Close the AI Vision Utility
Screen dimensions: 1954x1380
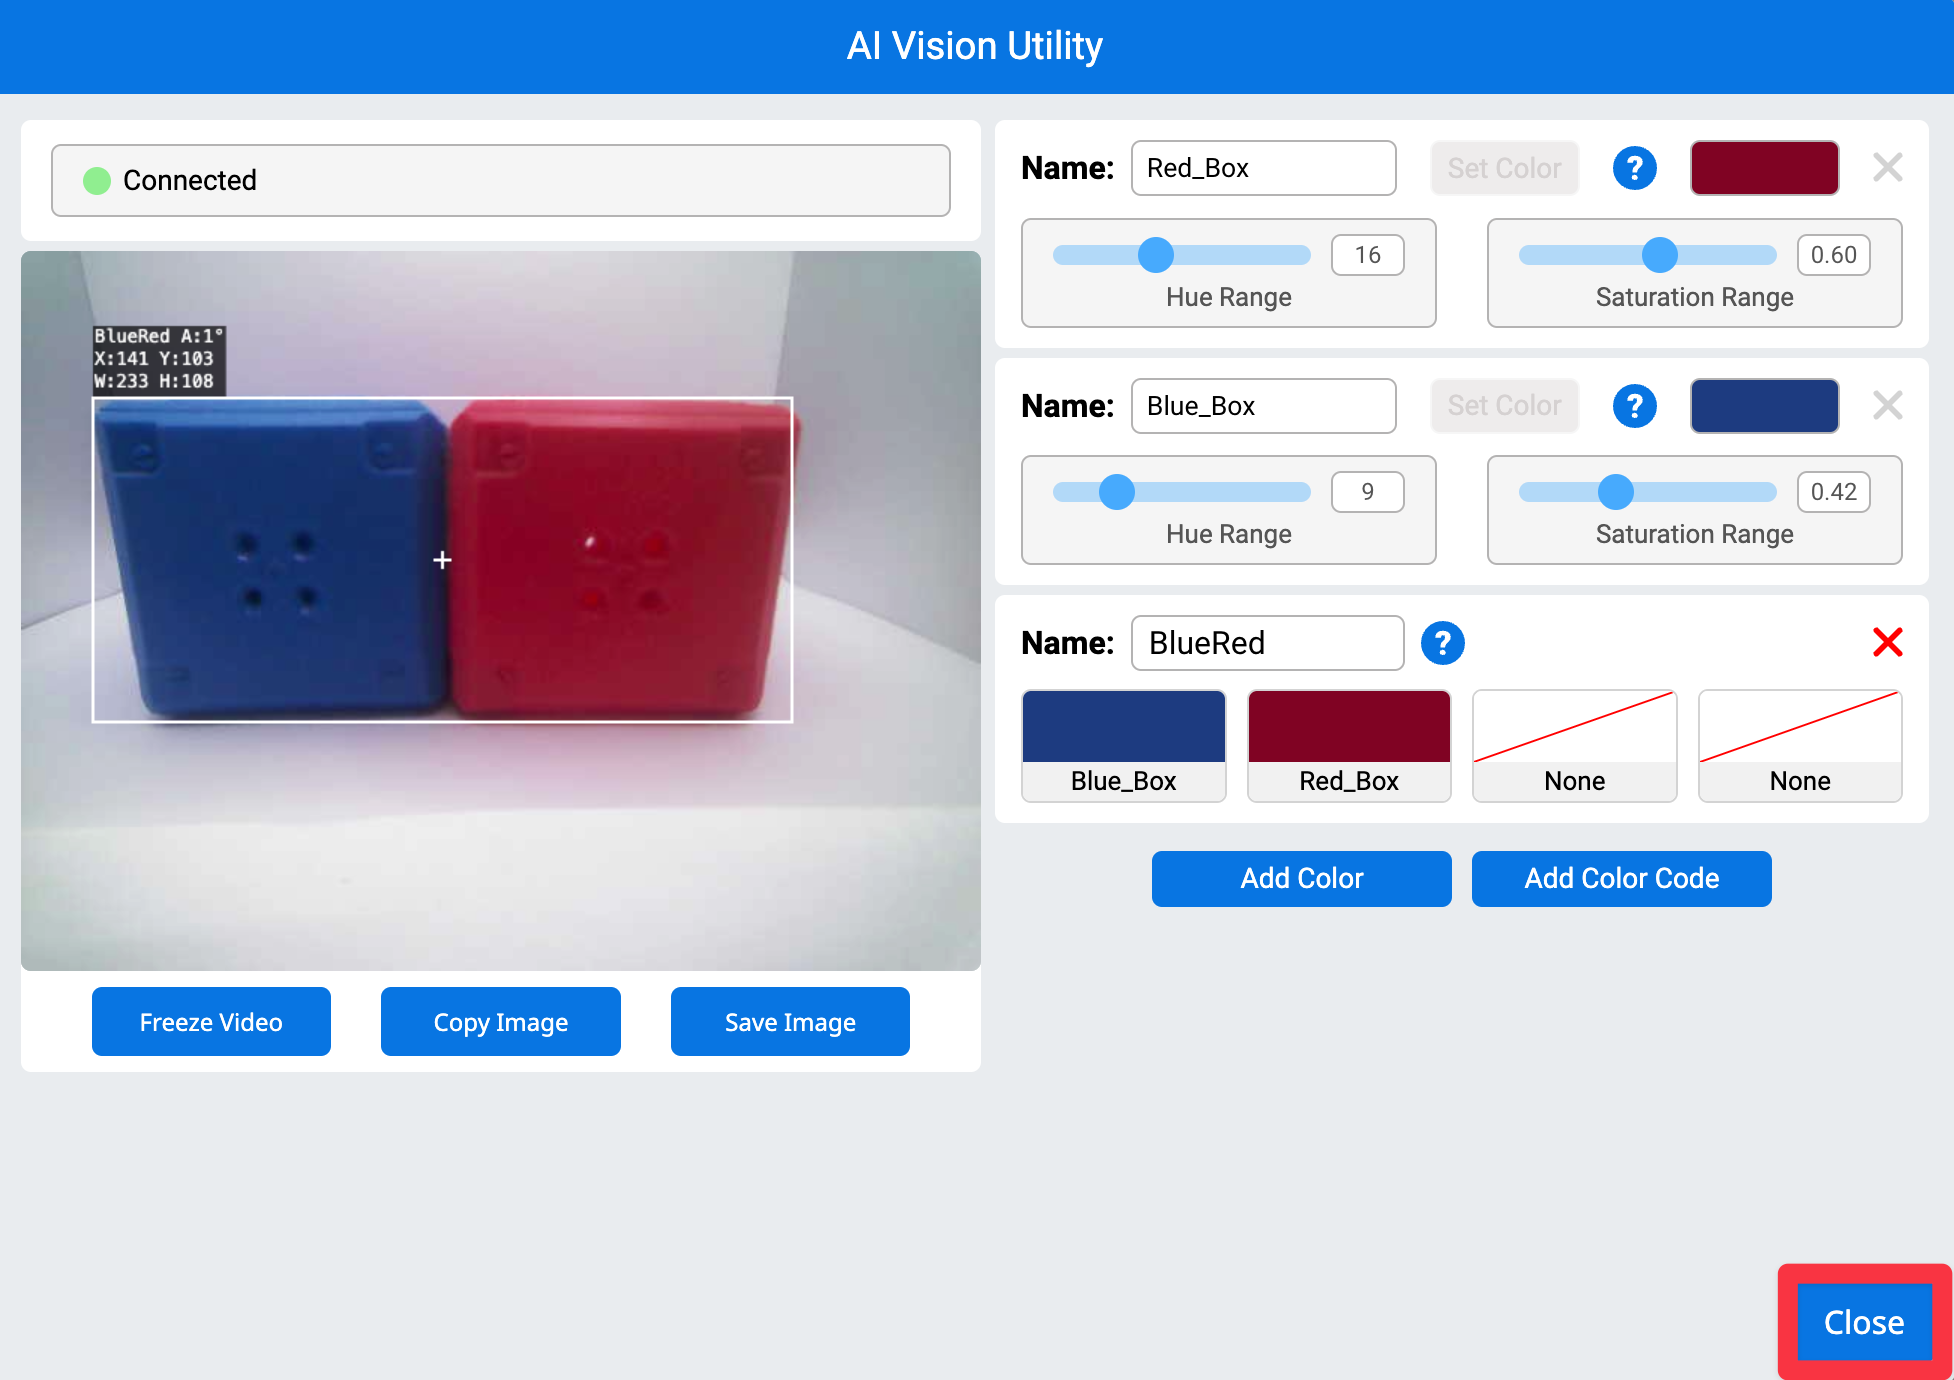(1863, 1321)
